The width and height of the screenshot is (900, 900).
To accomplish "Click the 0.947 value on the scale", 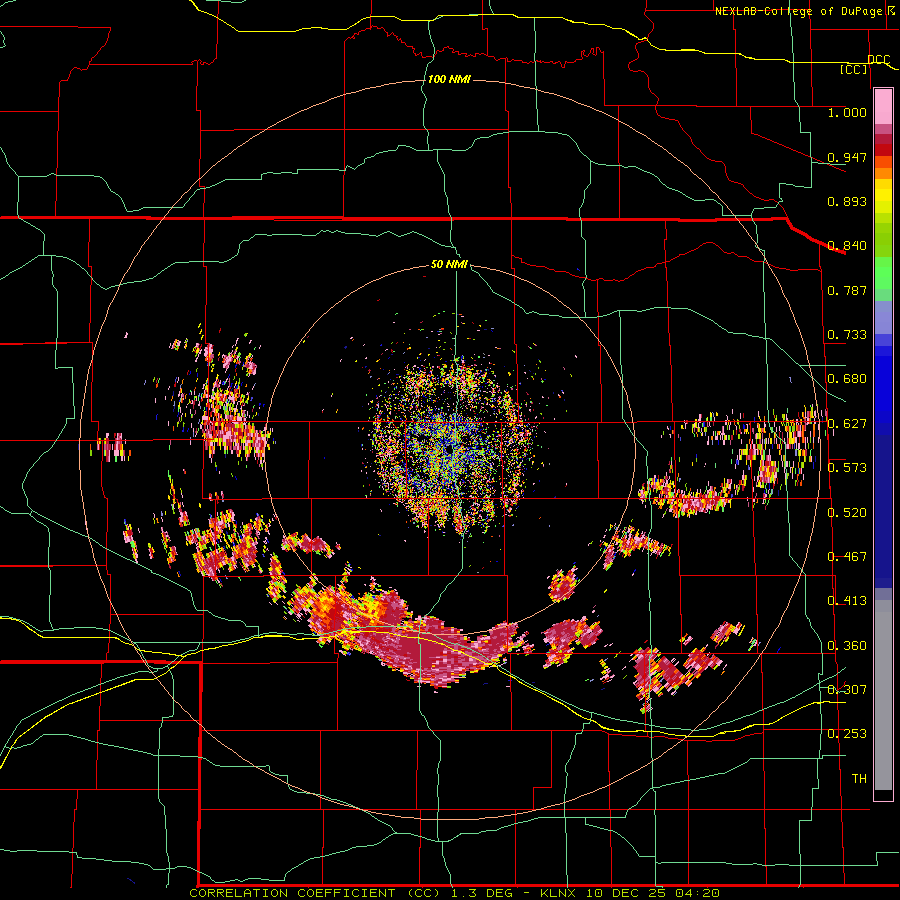I will click(x=847, y=157).
